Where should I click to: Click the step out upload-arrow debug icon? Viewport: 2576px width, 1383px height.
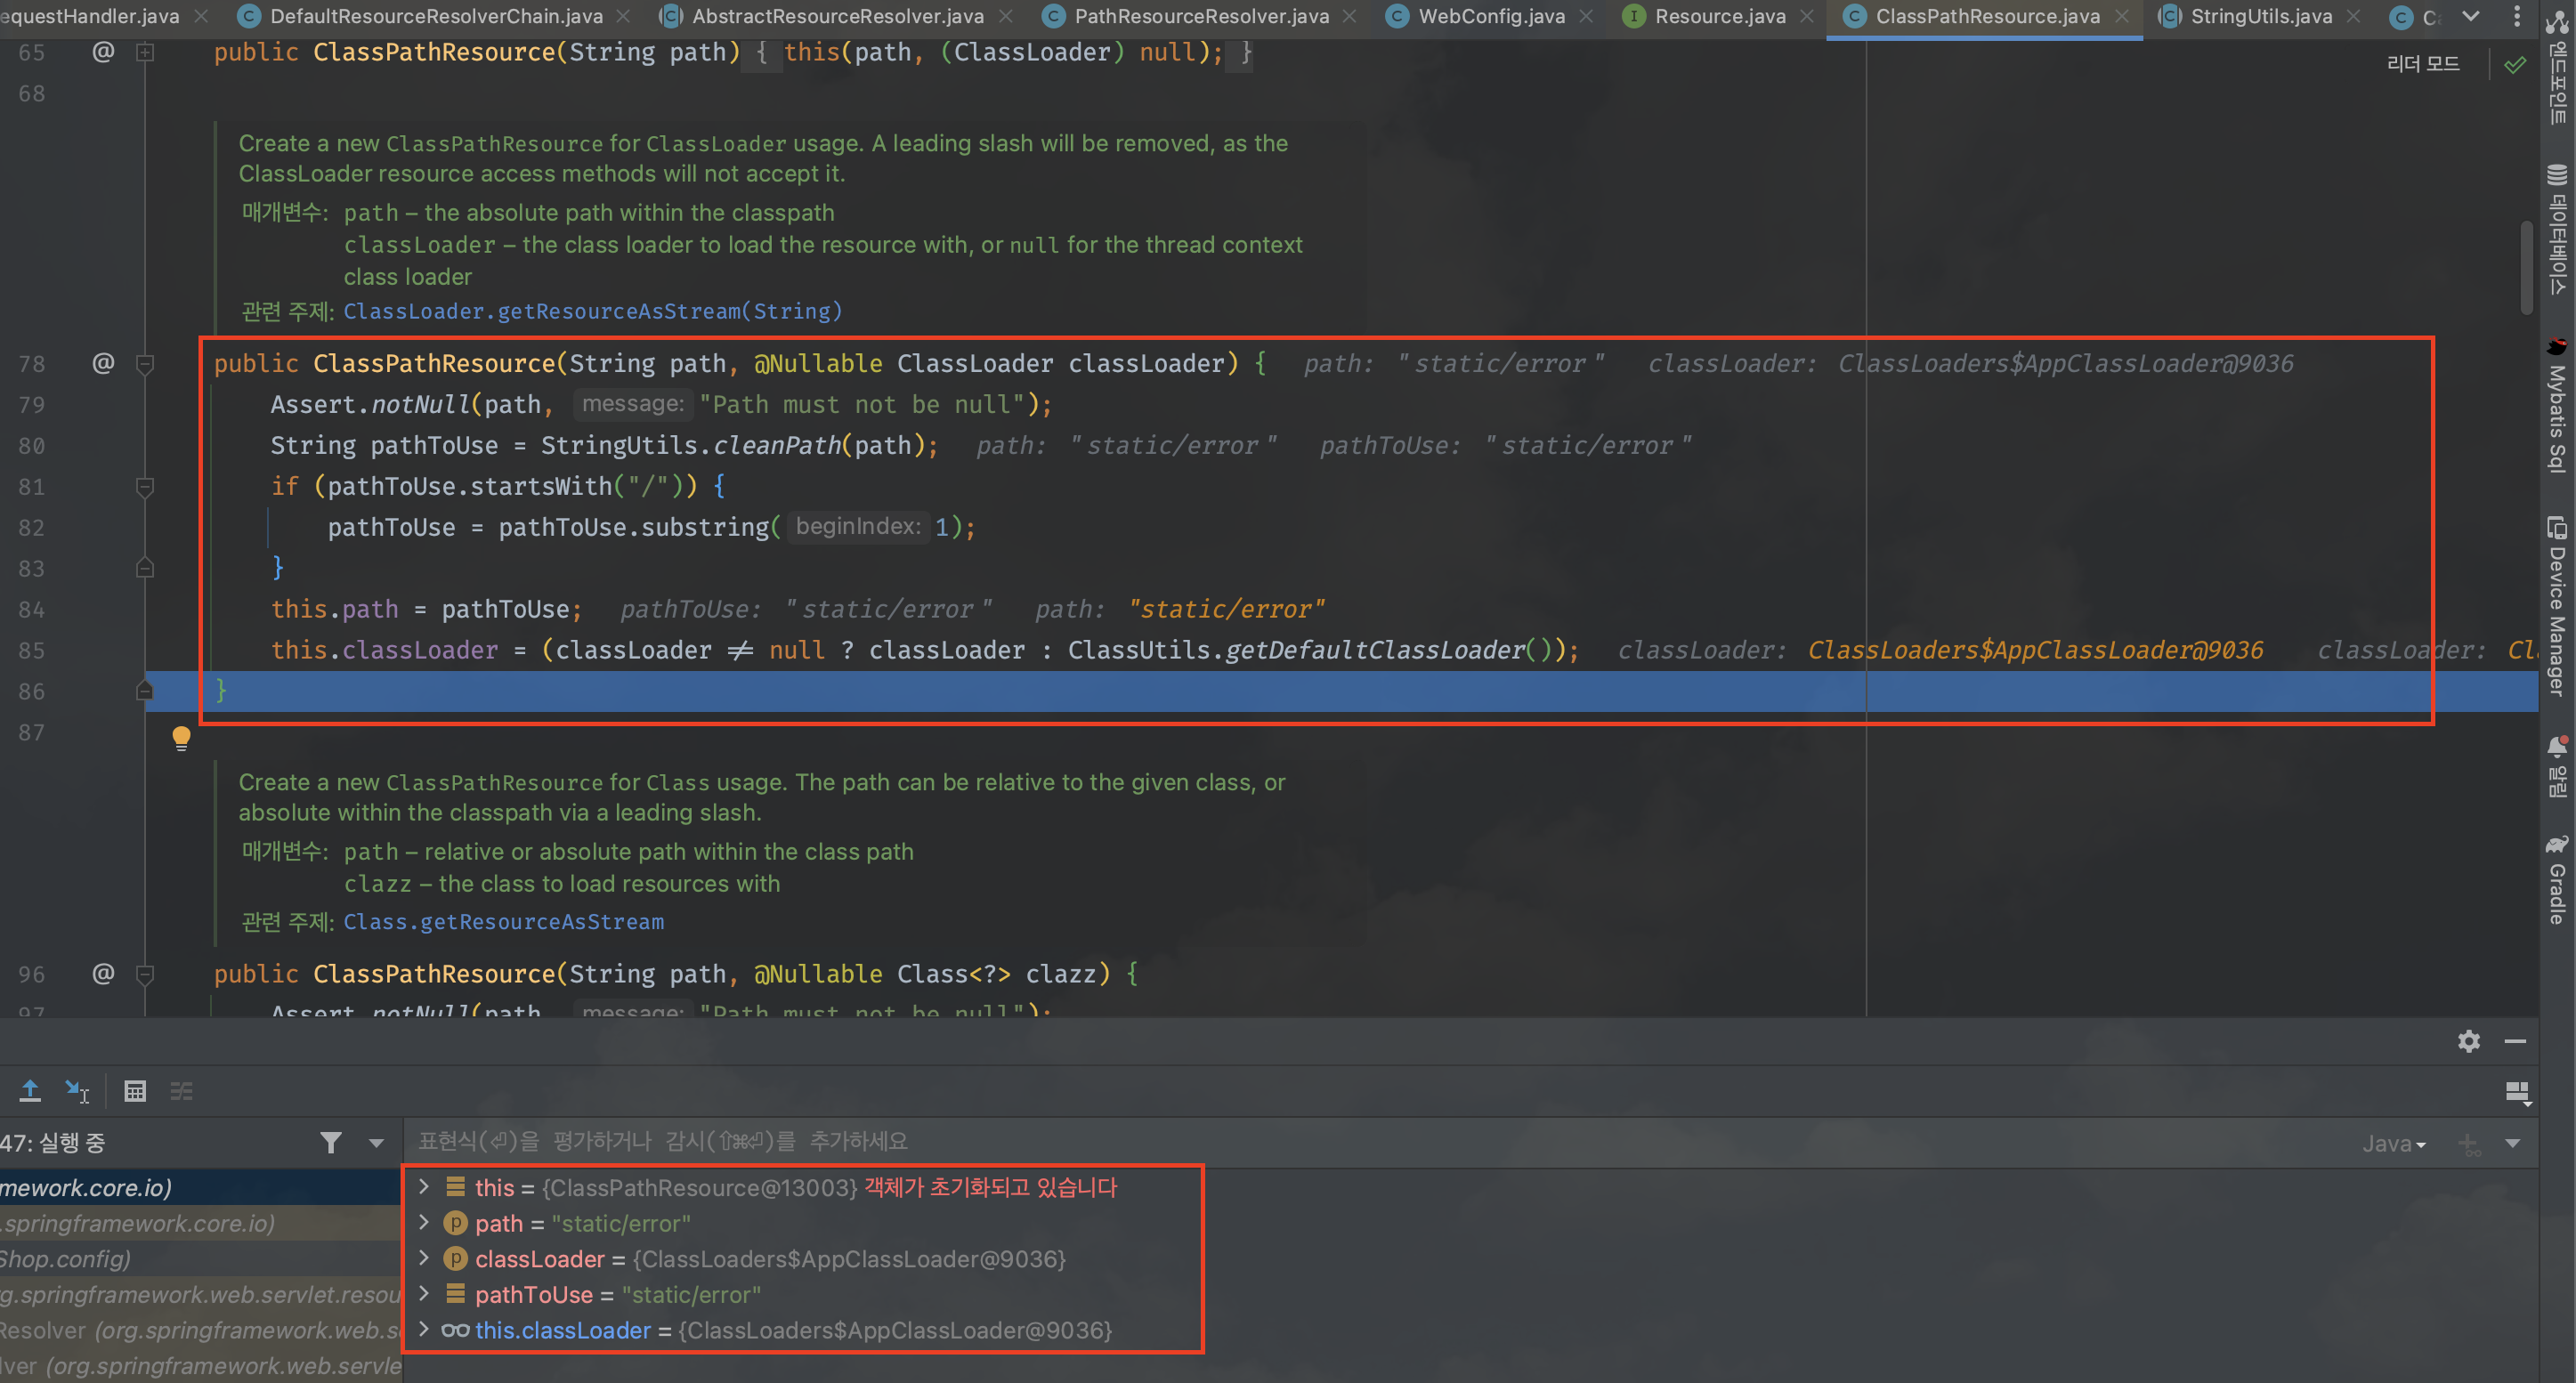(30, 1091)
